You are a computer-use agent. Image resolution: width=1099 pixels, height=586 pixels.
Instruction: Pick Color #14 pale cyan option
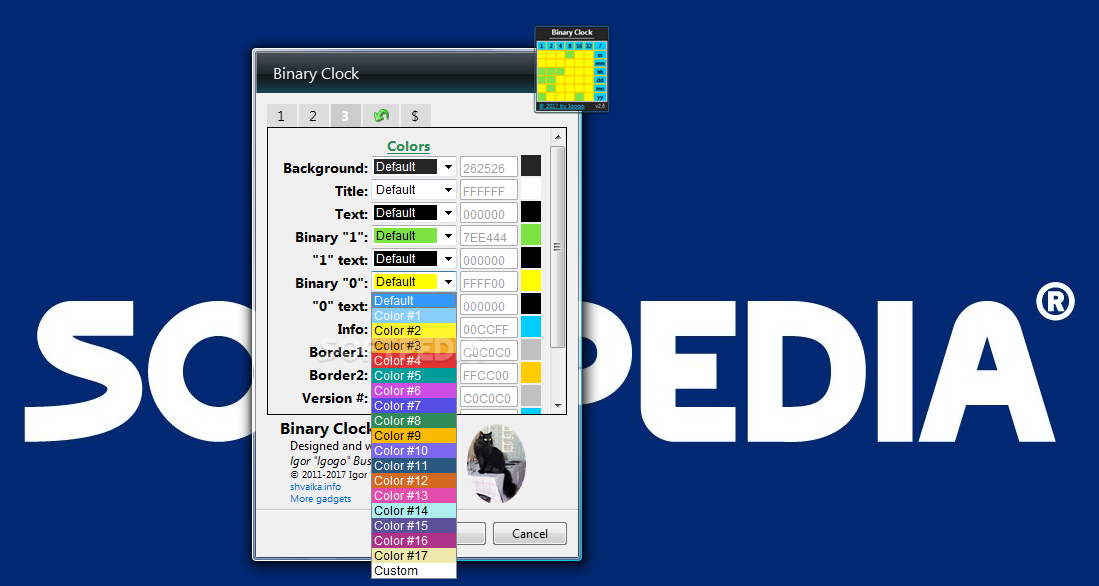coord(414,511)
